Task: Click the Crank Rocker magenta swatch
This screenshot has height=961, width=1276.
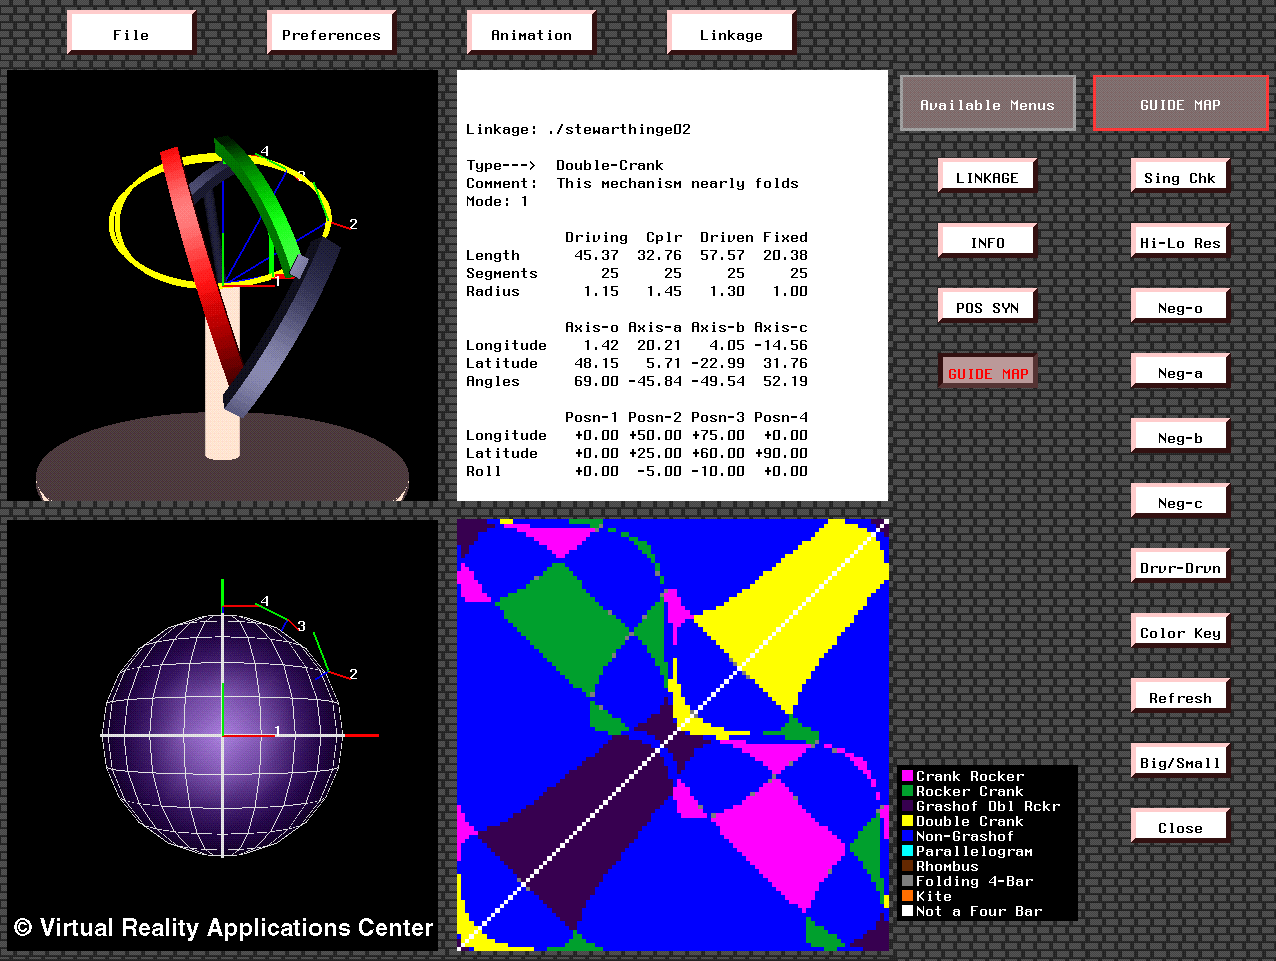Action: coord(907,776)
